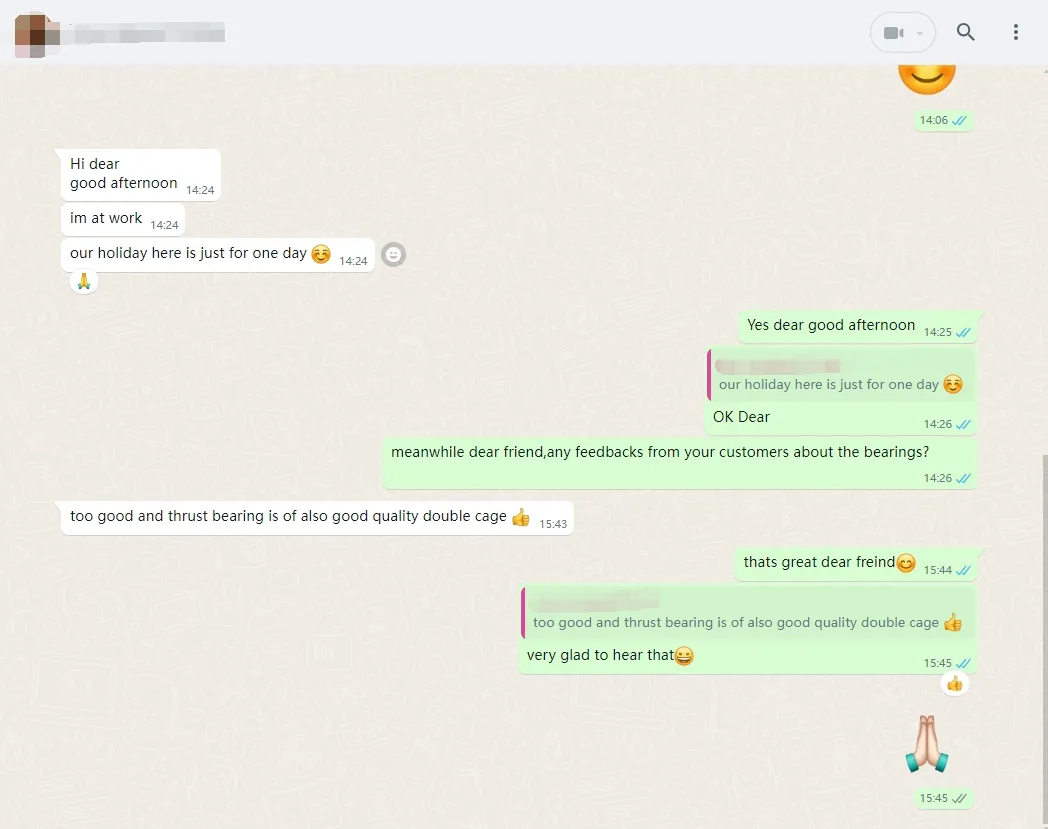Click the 'Yes dear good afternoon' sent message
This screenshot has height=829, width=1048.
tap(831, 325)
